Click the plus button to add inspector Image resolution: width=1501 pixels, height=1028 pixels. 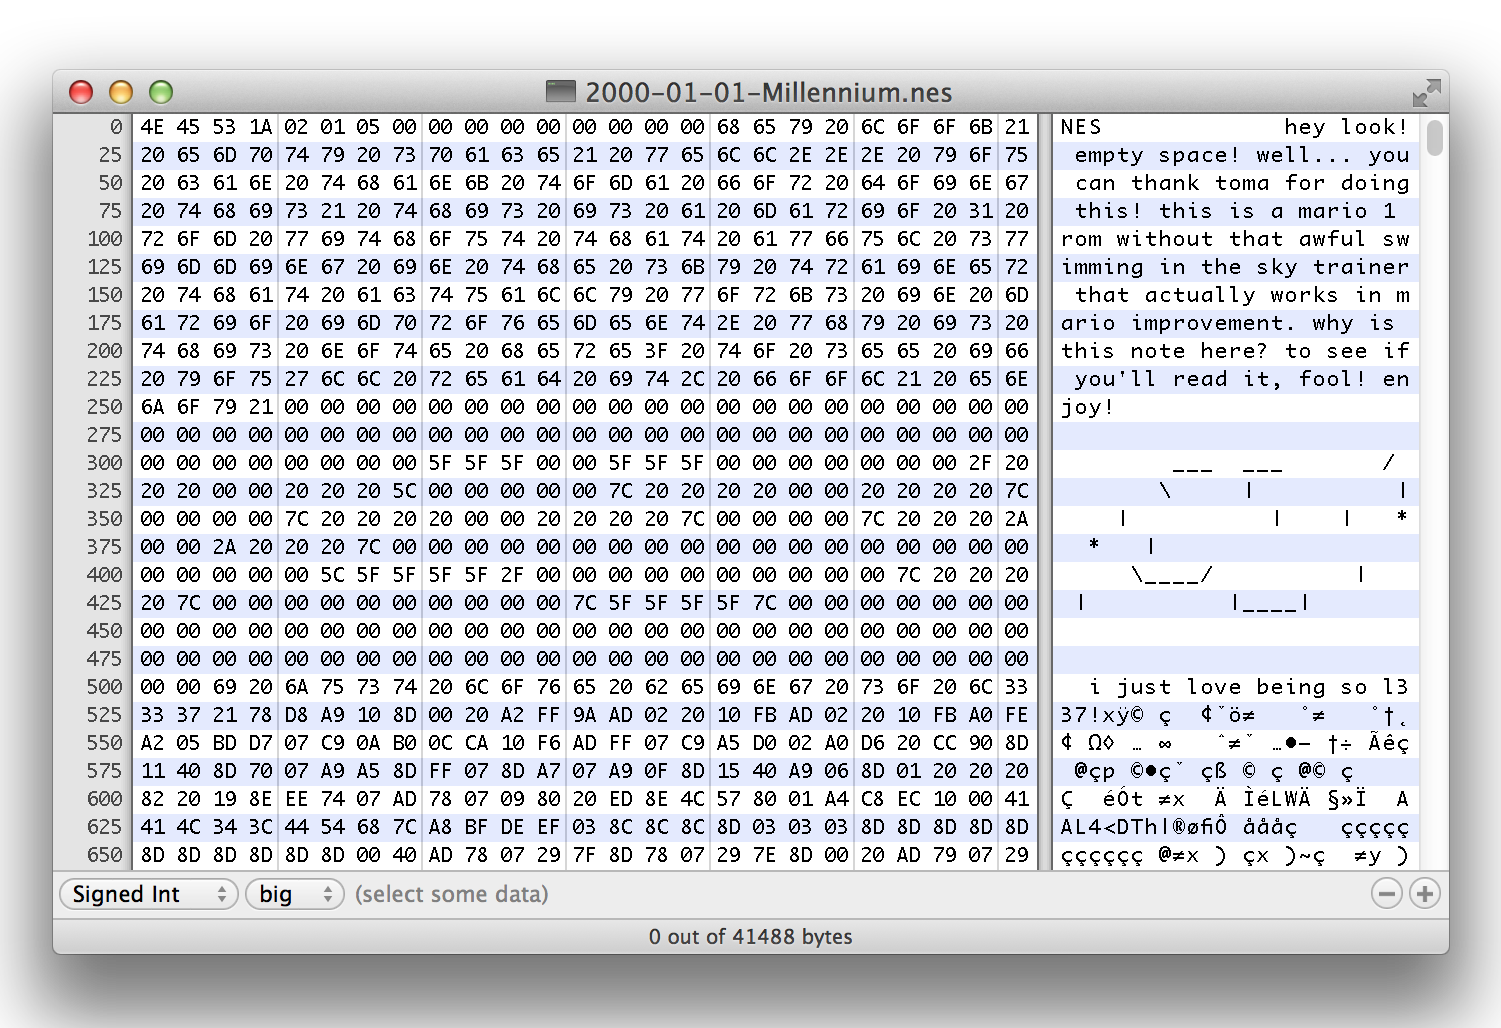coord(1424,894)
